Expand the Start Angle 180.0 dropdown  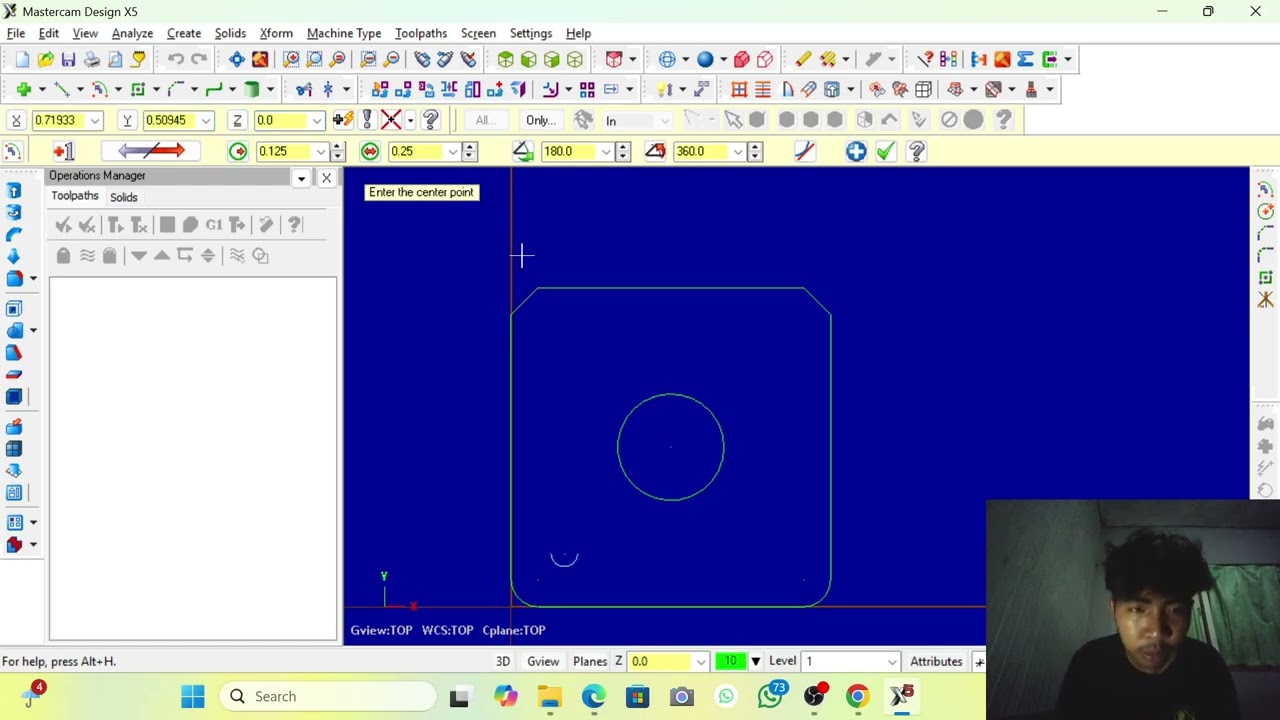pyautogui.click(x=606, y=152)
